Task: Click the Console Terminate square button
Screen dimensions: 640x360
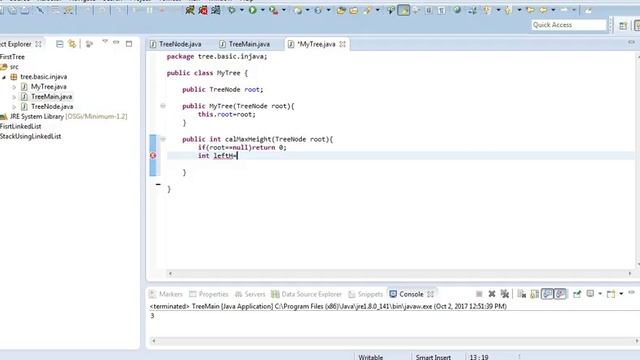Action: pyautogui.click(x=479, y=294)
